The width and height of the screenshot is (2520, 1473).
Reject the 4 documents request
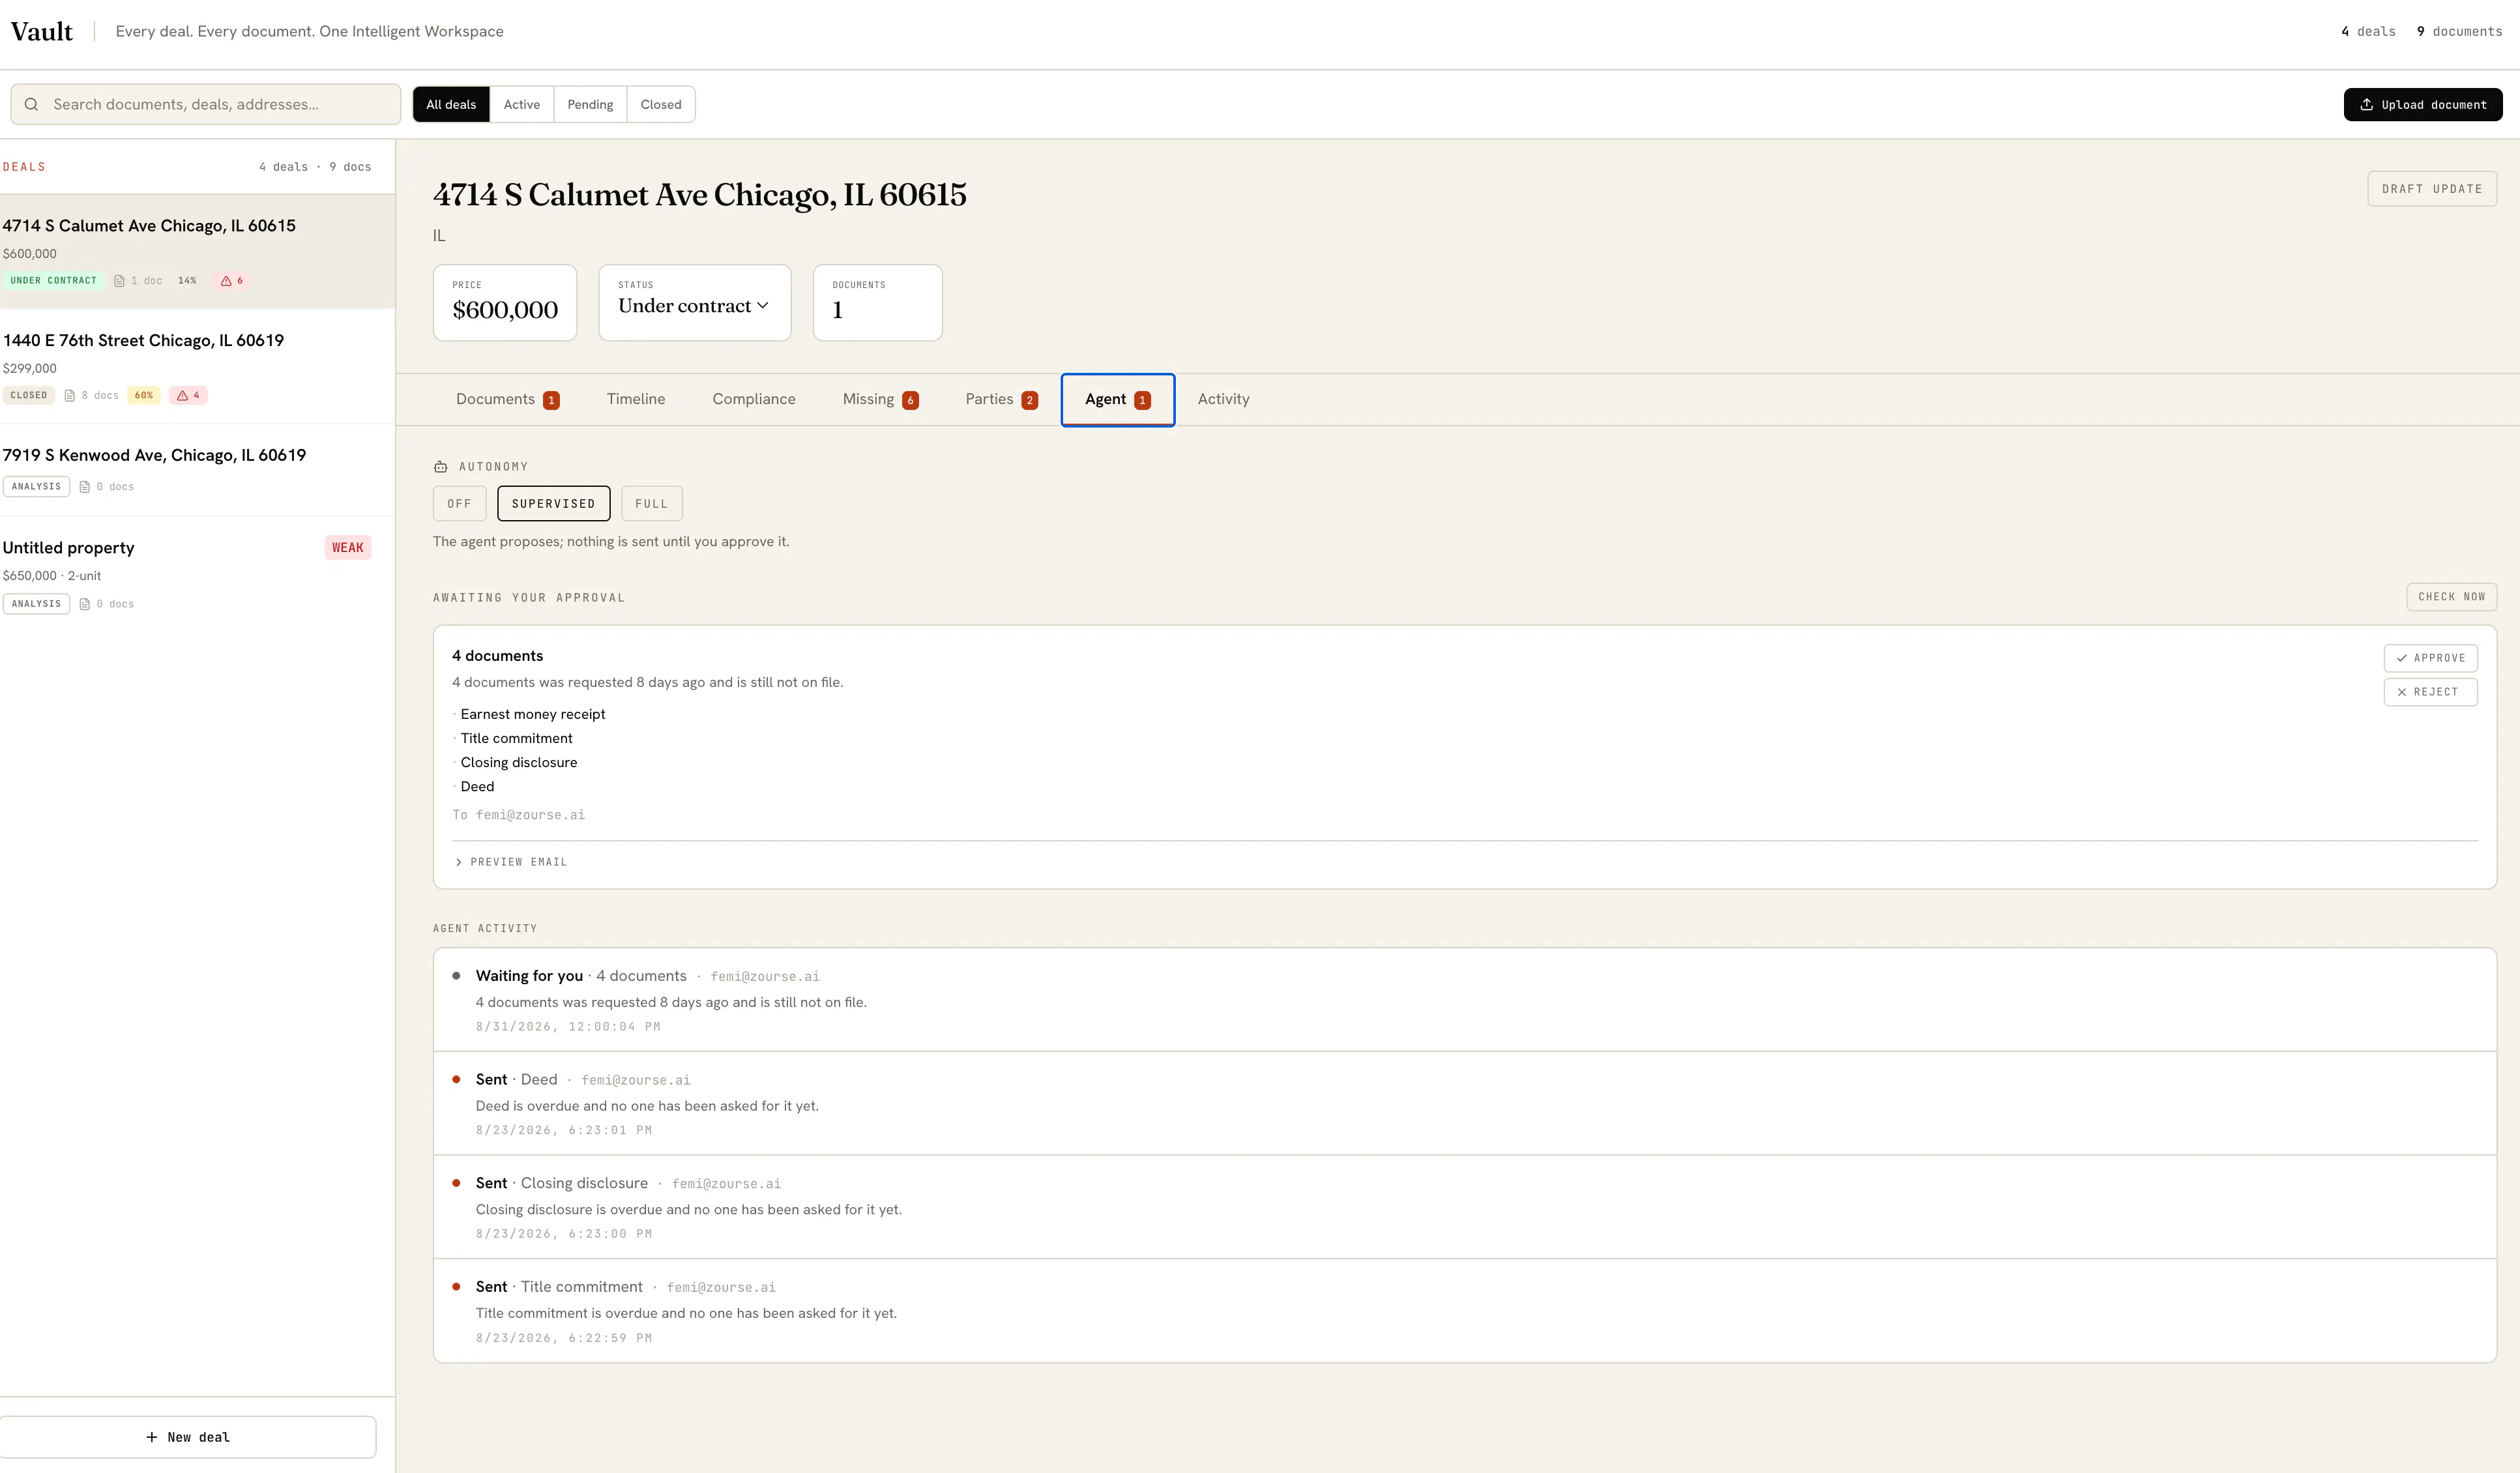click(2430, 692)
